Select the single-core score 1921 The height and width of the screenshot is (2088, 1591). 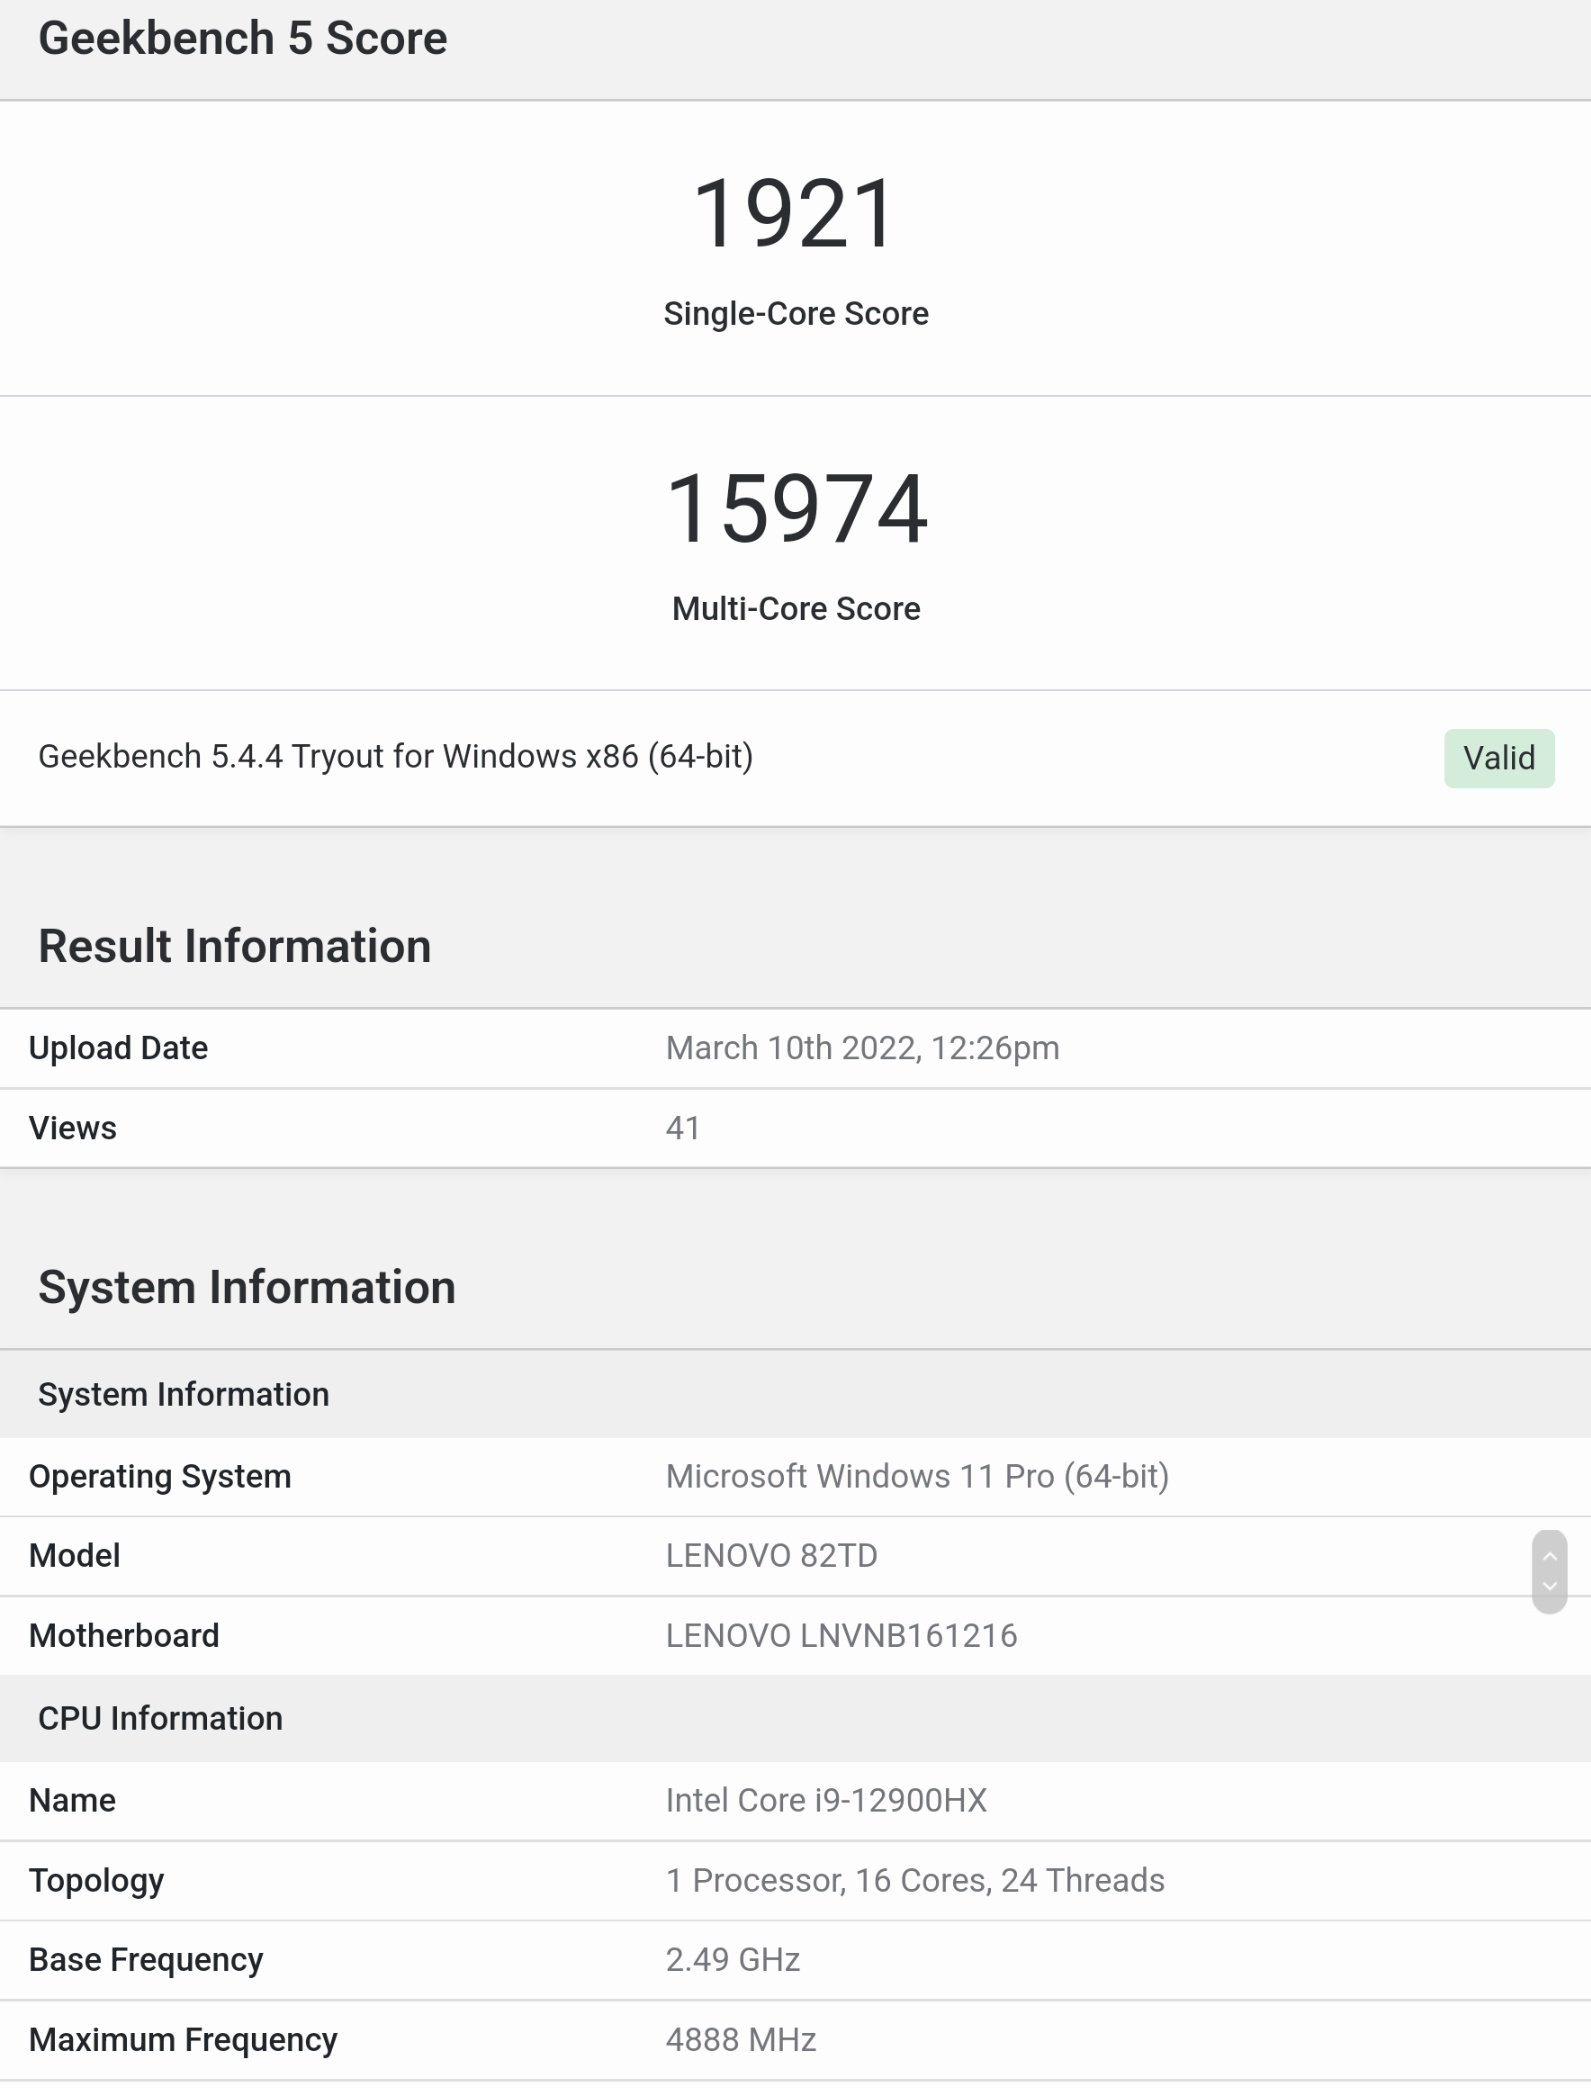tap(794, 213)
